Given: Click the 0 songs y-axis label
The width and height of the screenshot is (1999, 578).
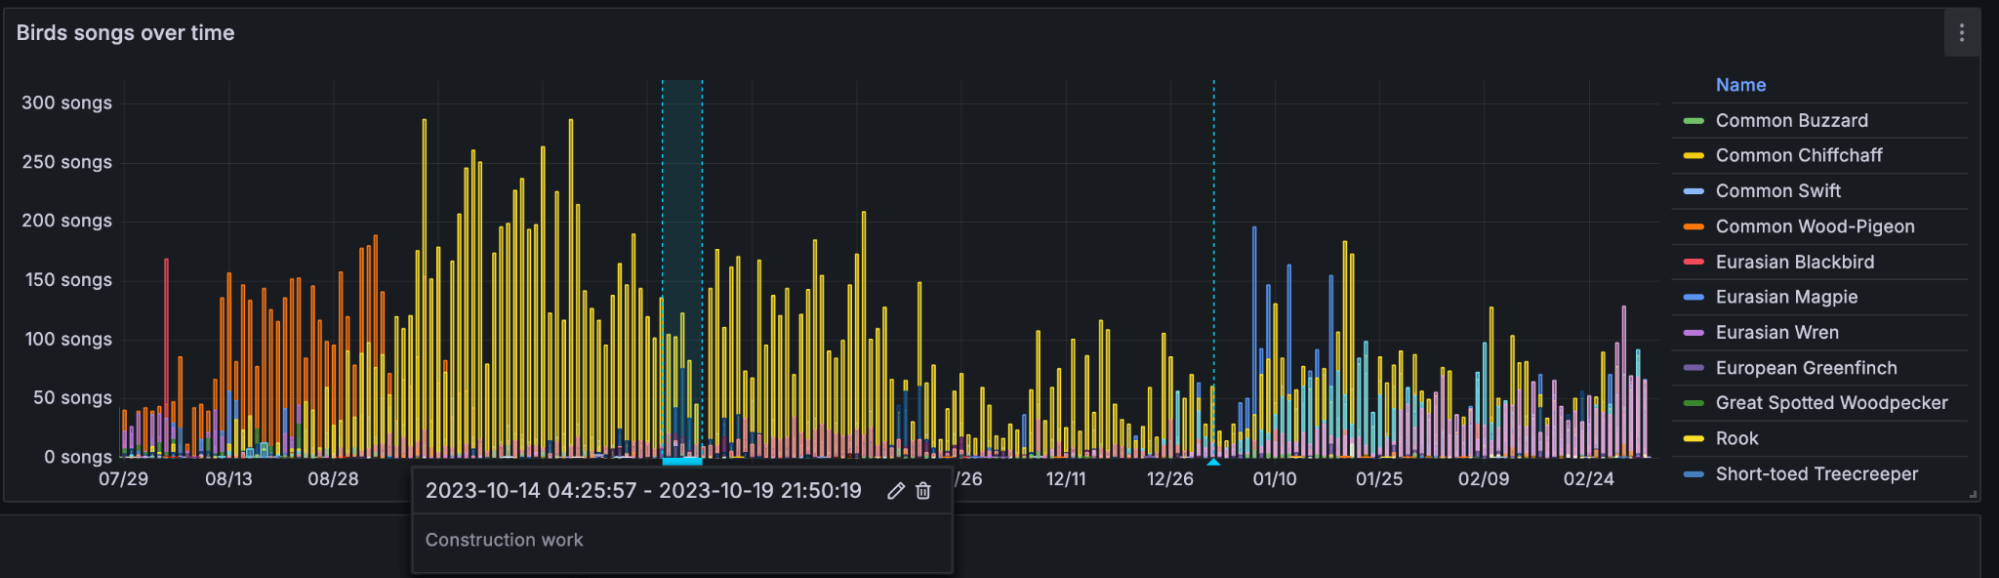Looking at the screenshot, I should [x=77, y=457].
